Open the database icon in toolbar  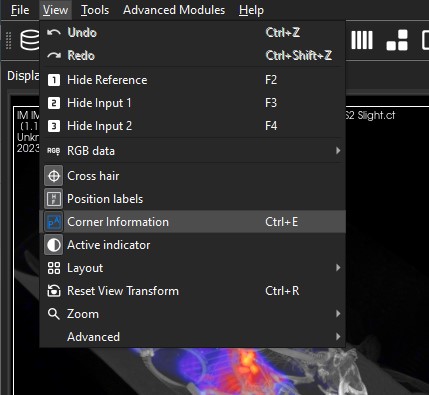(x=30, y=40)
